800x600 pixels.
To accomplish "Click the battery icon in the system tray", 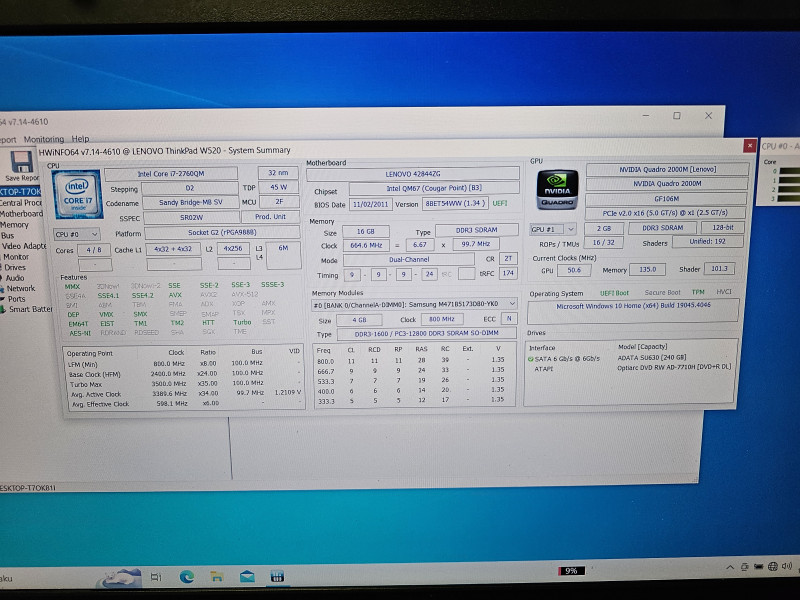I will coord(759,566).
